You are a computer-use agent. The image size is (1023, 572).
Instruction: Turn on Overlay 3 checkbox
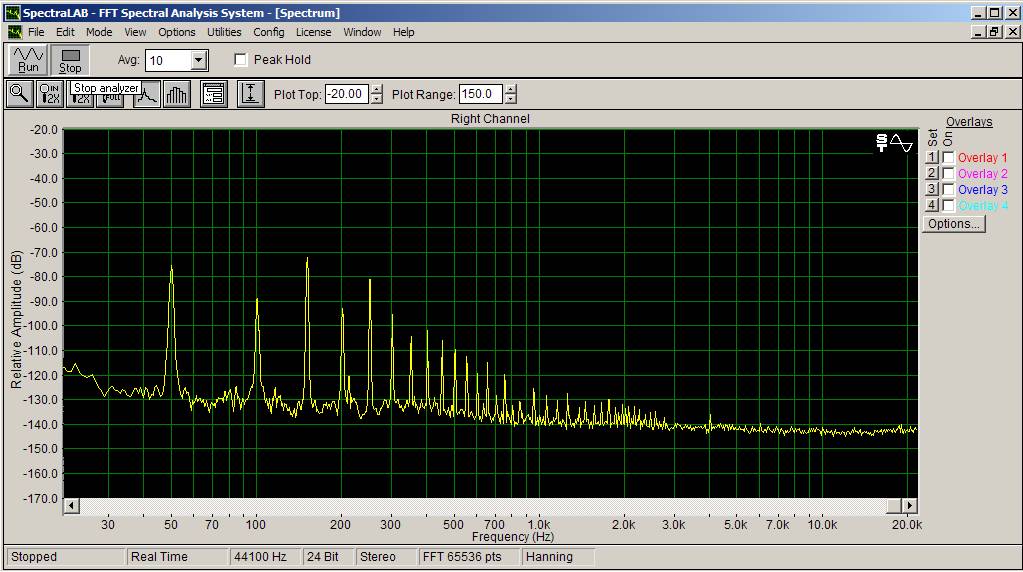949,189
